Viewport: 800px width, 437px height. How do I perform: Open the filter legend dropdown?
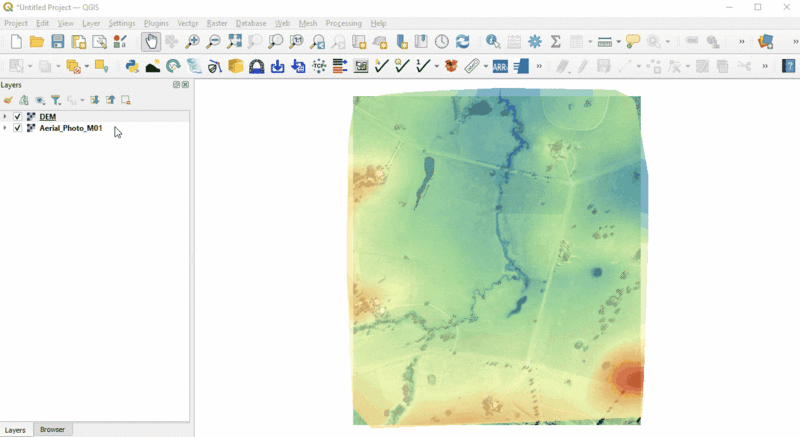[57, 100]
